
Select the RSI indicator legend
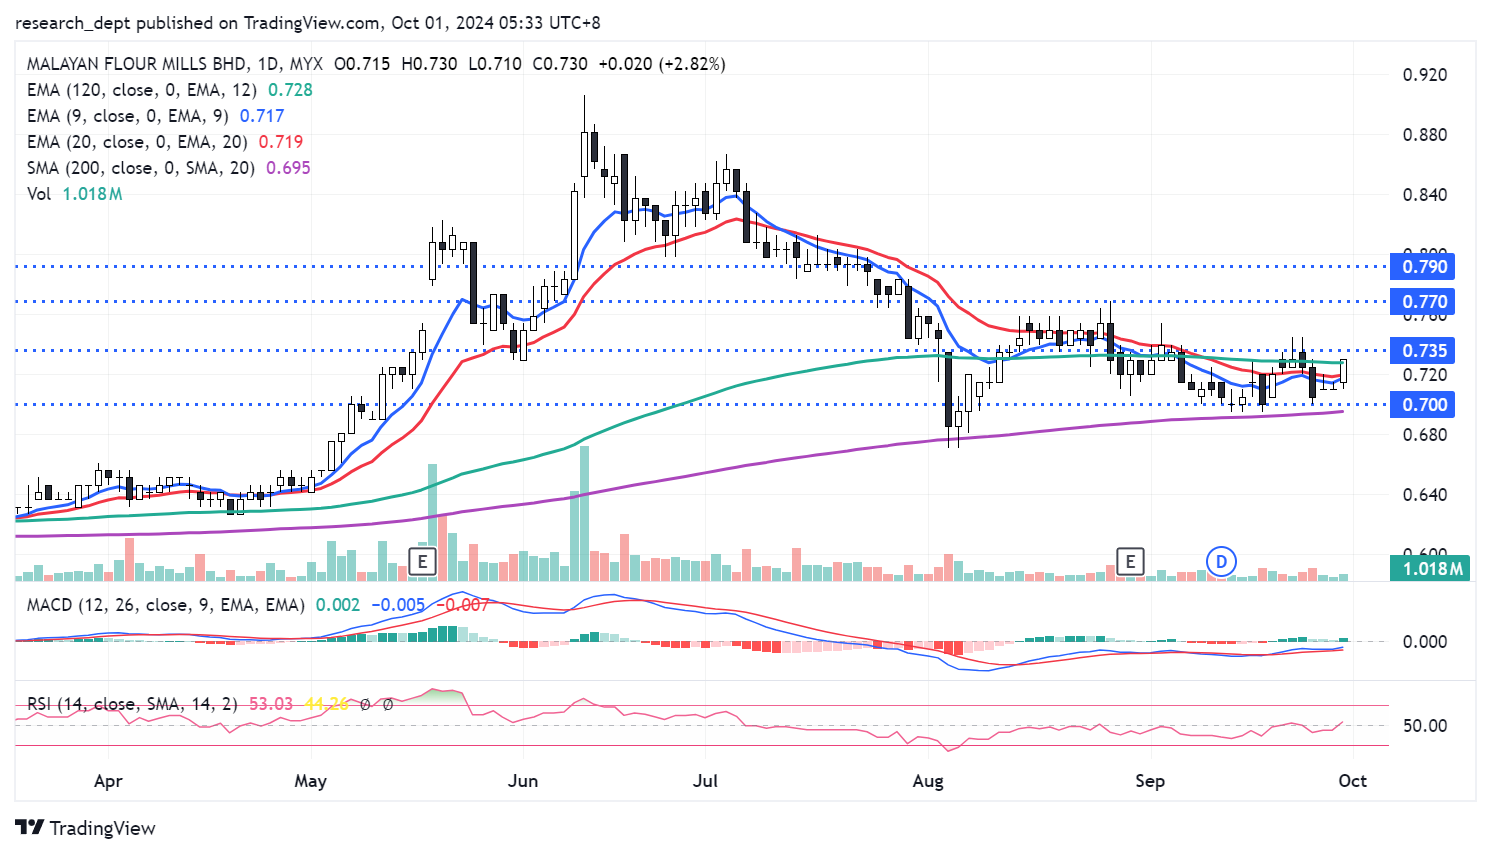pos(132,704)
